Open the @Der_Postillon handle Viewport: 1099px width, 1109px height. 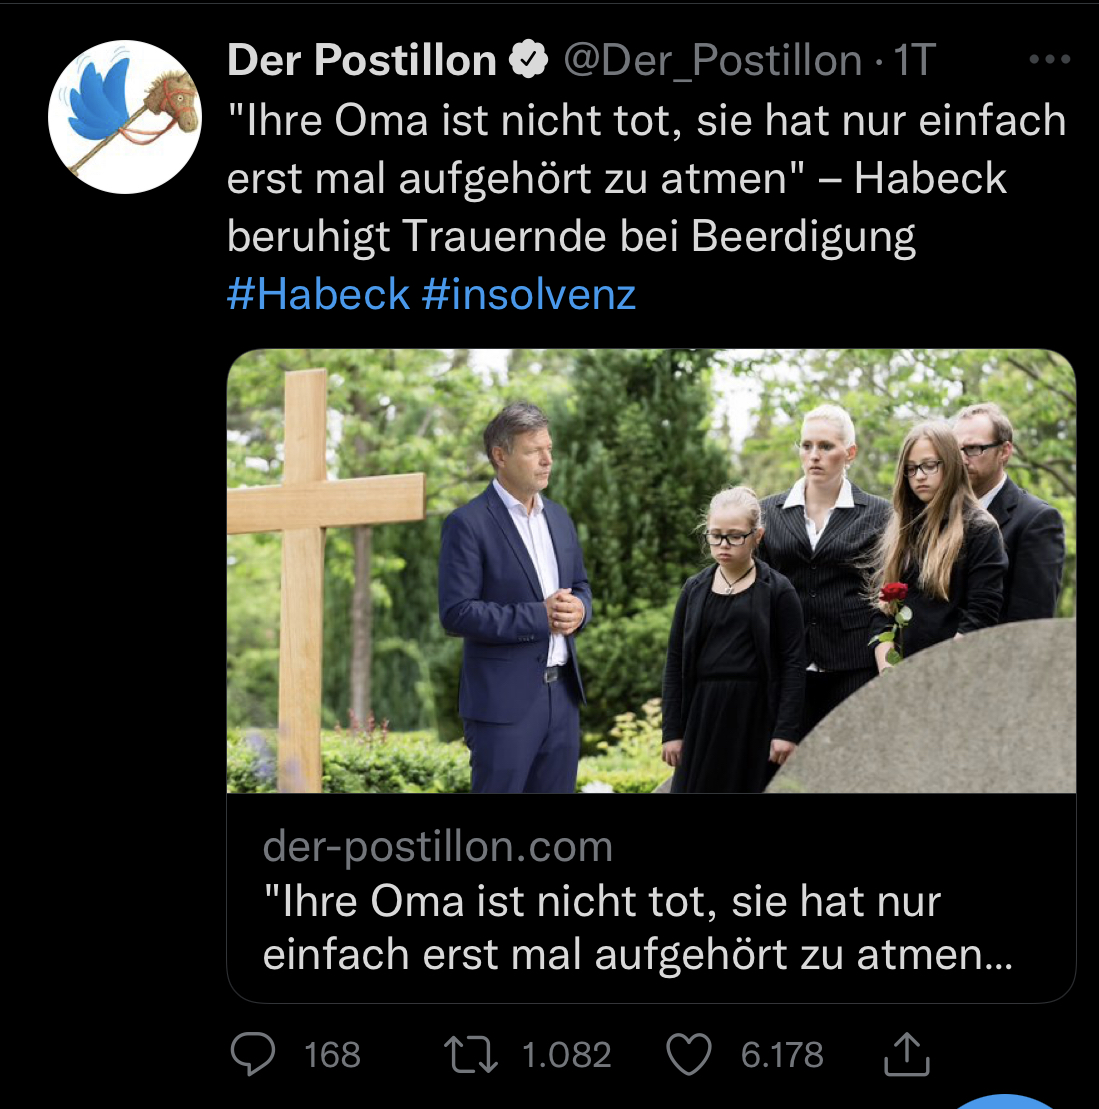coord(712,61)
